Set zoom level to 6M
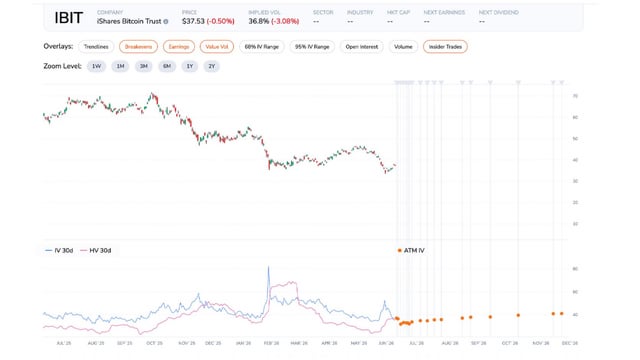Viewport: 640px width, 360px height. pos(167,66)
